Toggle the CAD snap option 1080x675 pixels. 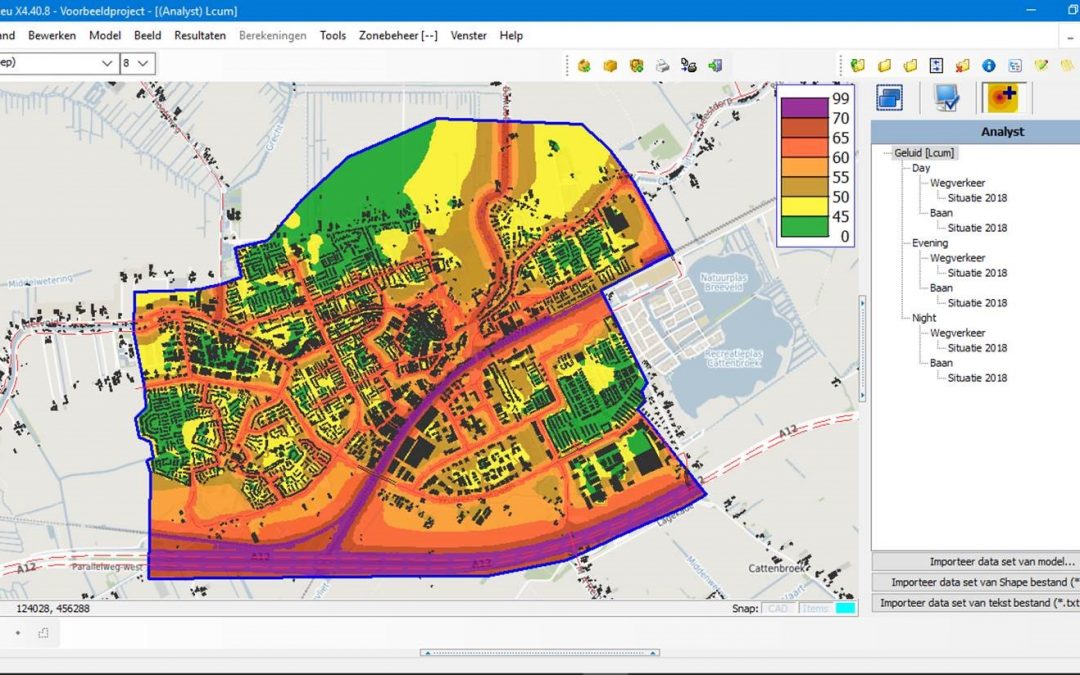click(778, 608)
